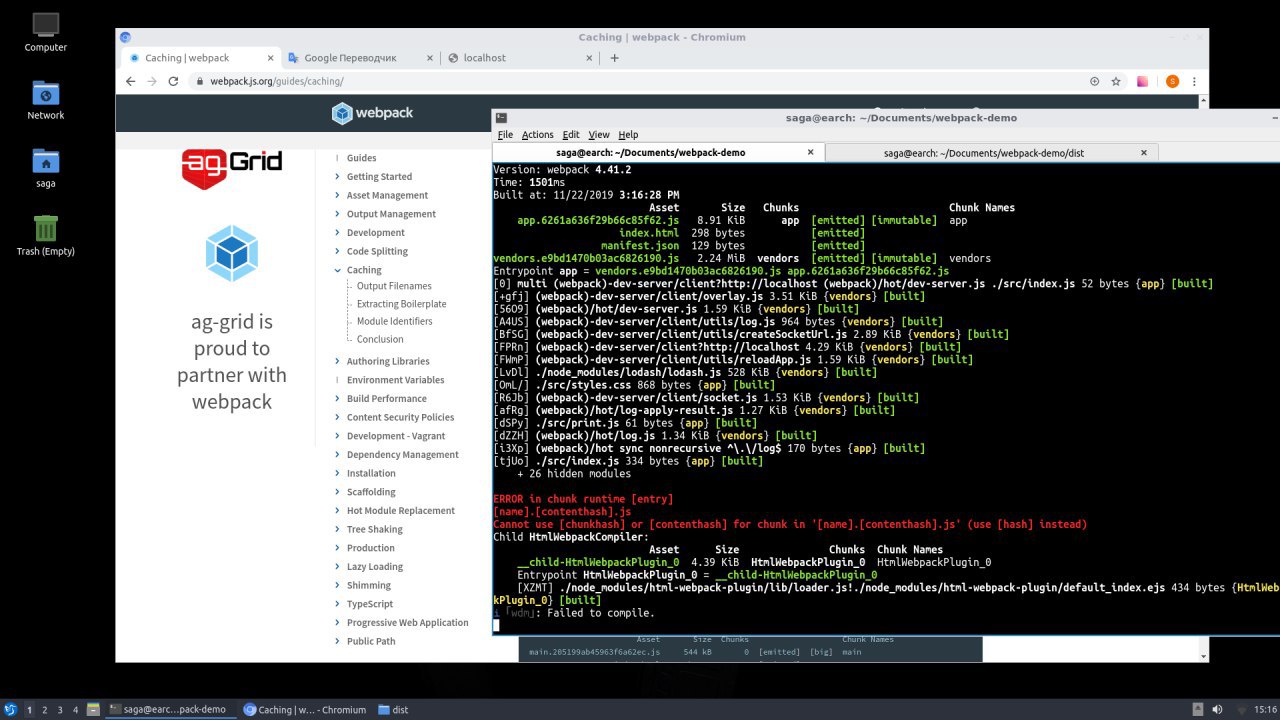Screen dimensions: 1280x720
Task: Open Chromium three-dot menu
Action: coord(1194,82)
